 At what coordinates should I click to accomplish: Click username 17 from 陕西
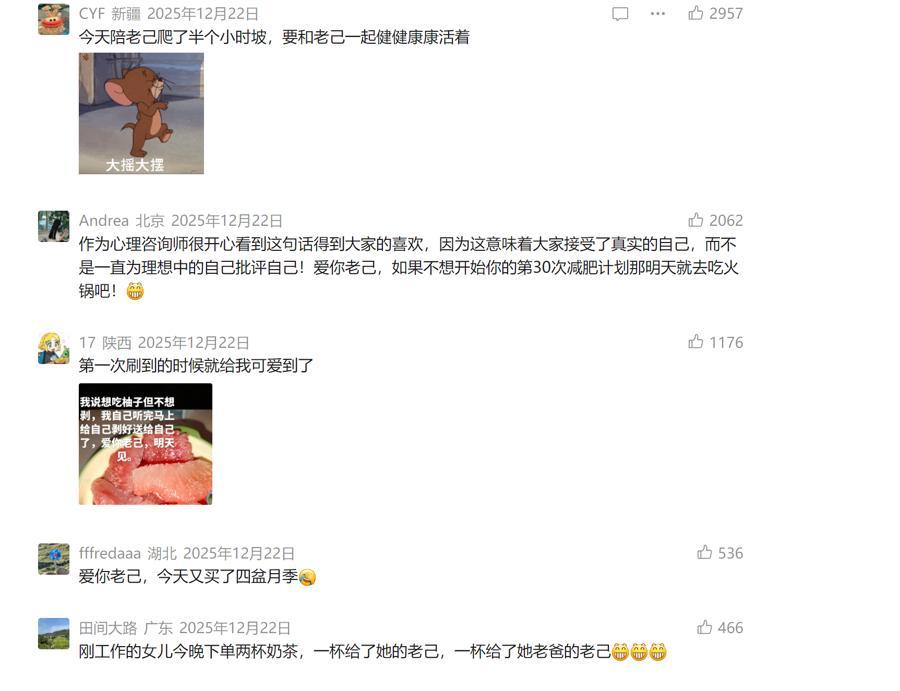(87, 343)
